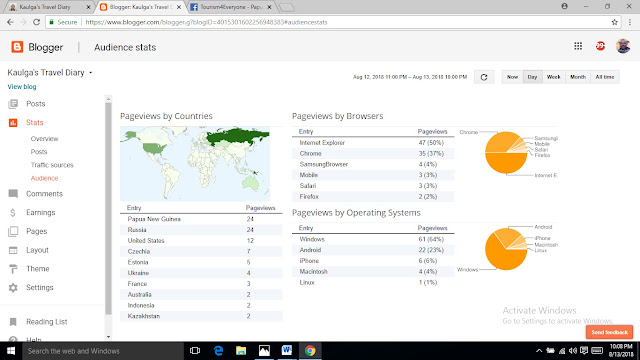This screenshot has width=640, height=360.
Task: Bookmark page with the star icon
Action: pyautogui.click(x=615, y=22)
